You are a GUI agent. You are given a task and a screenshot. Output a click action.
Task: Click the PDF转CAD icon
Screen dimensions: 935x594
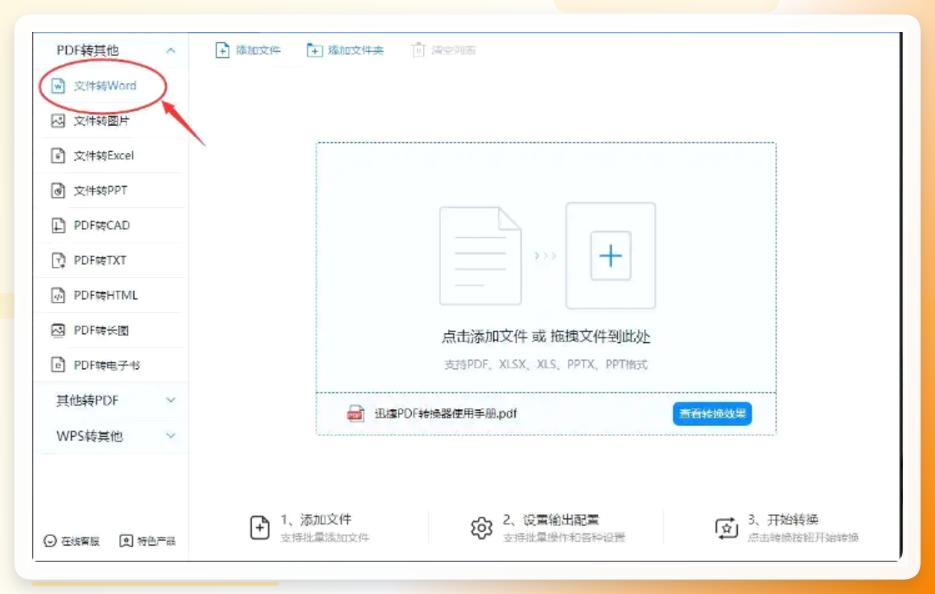[58, 225]
